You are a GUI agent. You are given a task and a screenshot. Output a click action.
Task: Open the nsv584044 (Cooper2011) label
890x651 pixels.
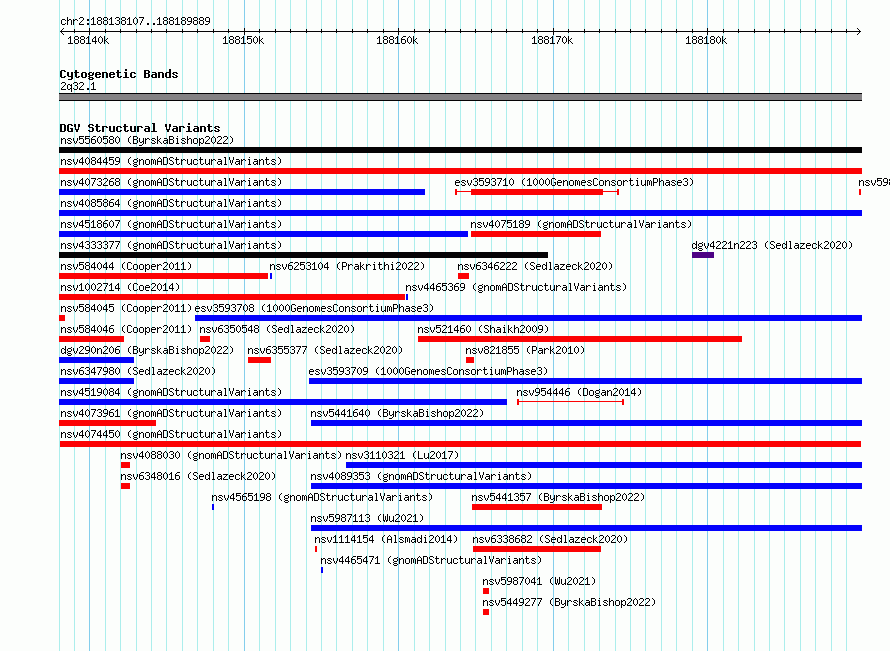(x=126, y=266)
